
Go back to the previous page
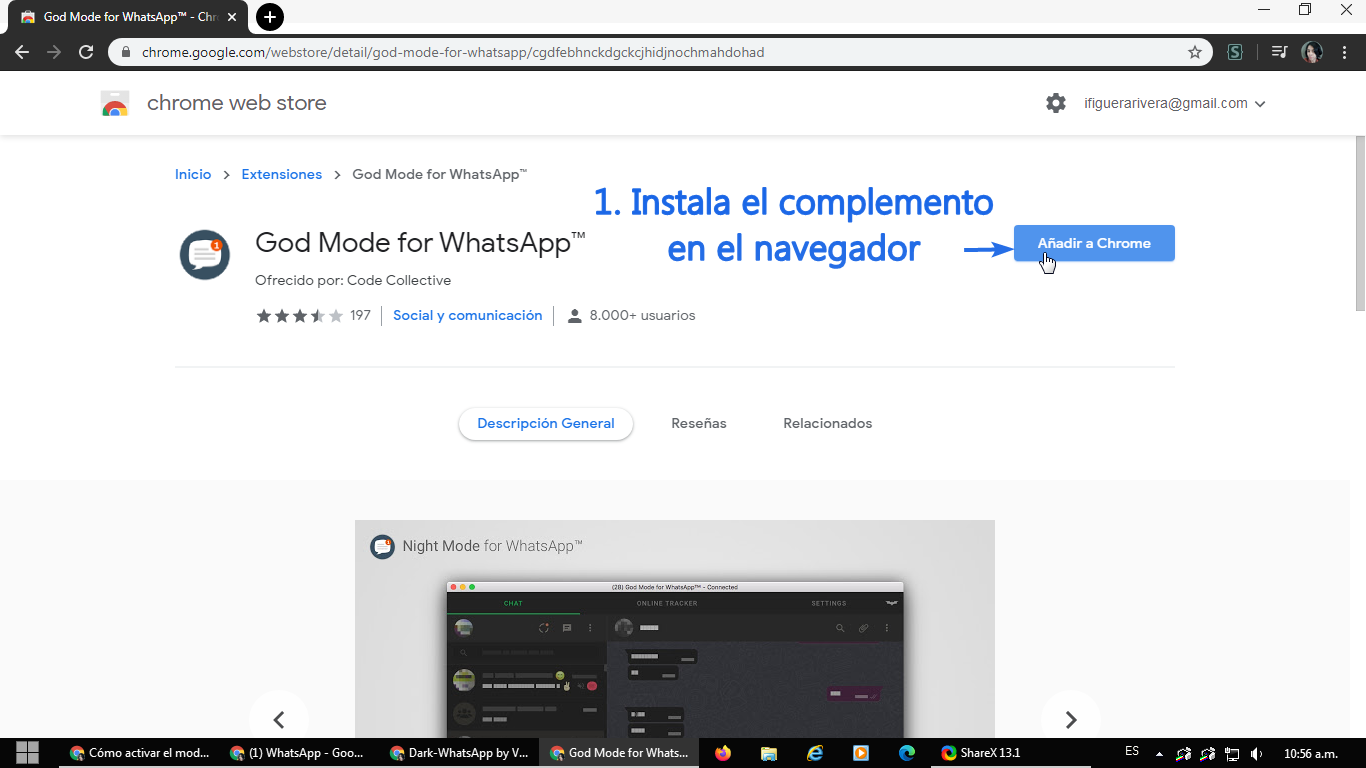coord(22,52)
